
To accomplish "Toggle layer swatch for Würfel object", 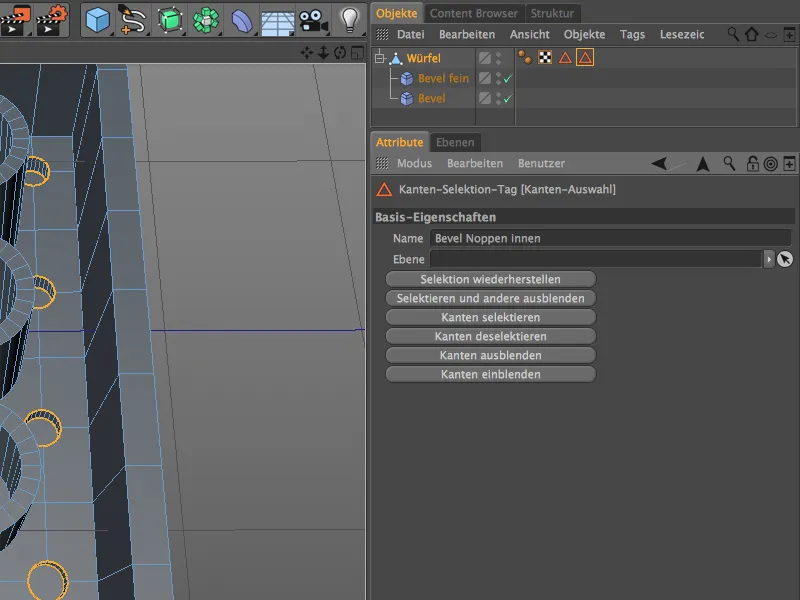I will (x=485, y=58).
